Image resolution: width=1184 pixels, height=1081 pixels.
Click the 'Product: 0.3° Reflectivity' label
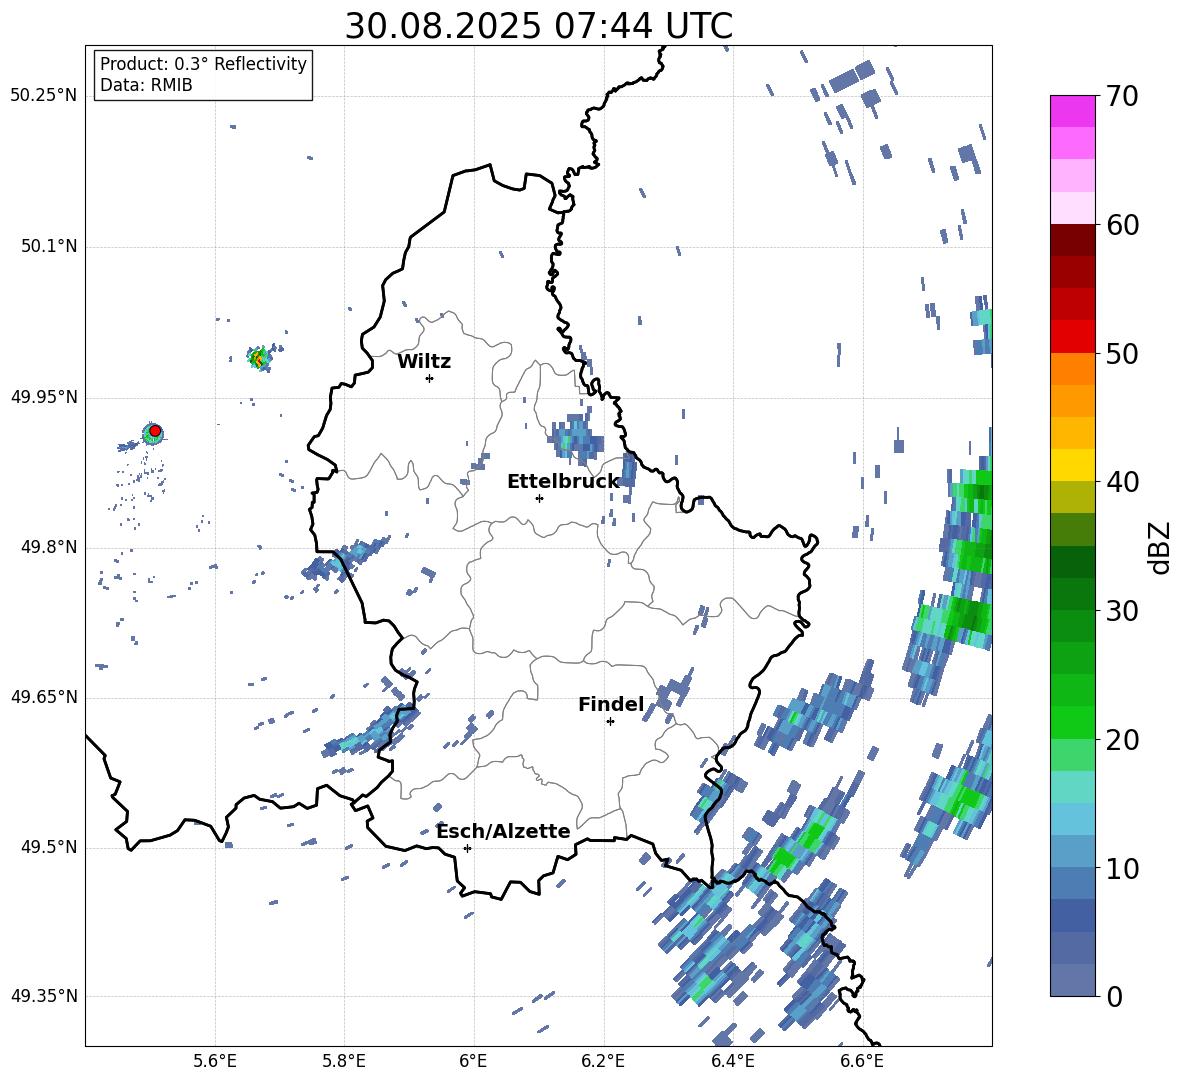203,63
